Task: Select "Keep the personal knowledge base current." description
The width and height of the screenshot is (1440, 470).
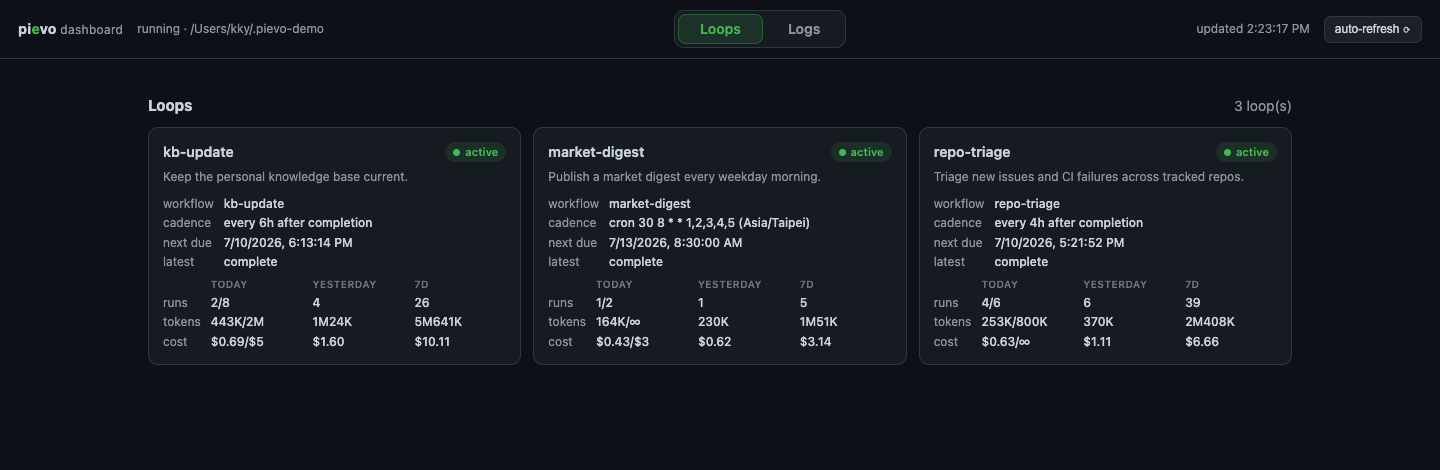Action: [285, 177]
